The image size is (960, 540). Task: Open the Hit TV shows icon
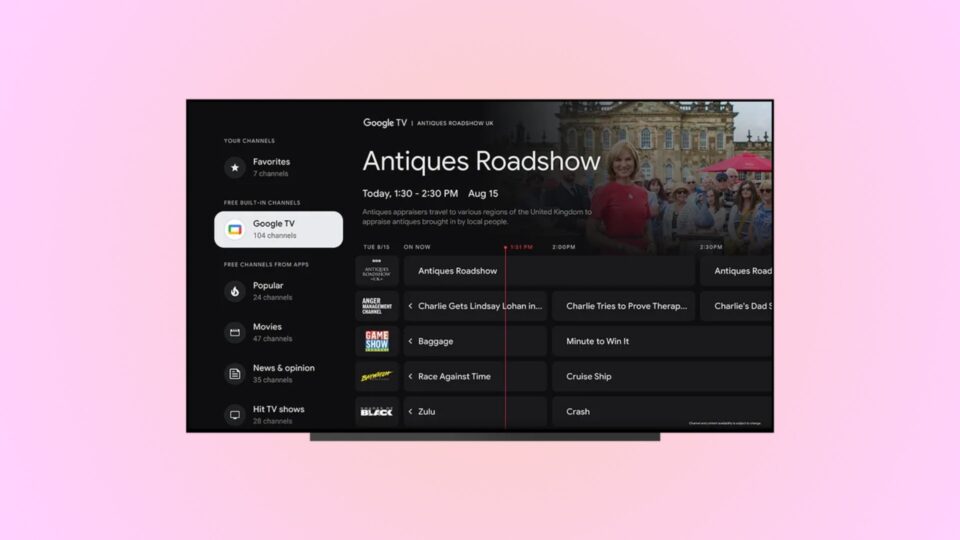click(x=235, y=415)
